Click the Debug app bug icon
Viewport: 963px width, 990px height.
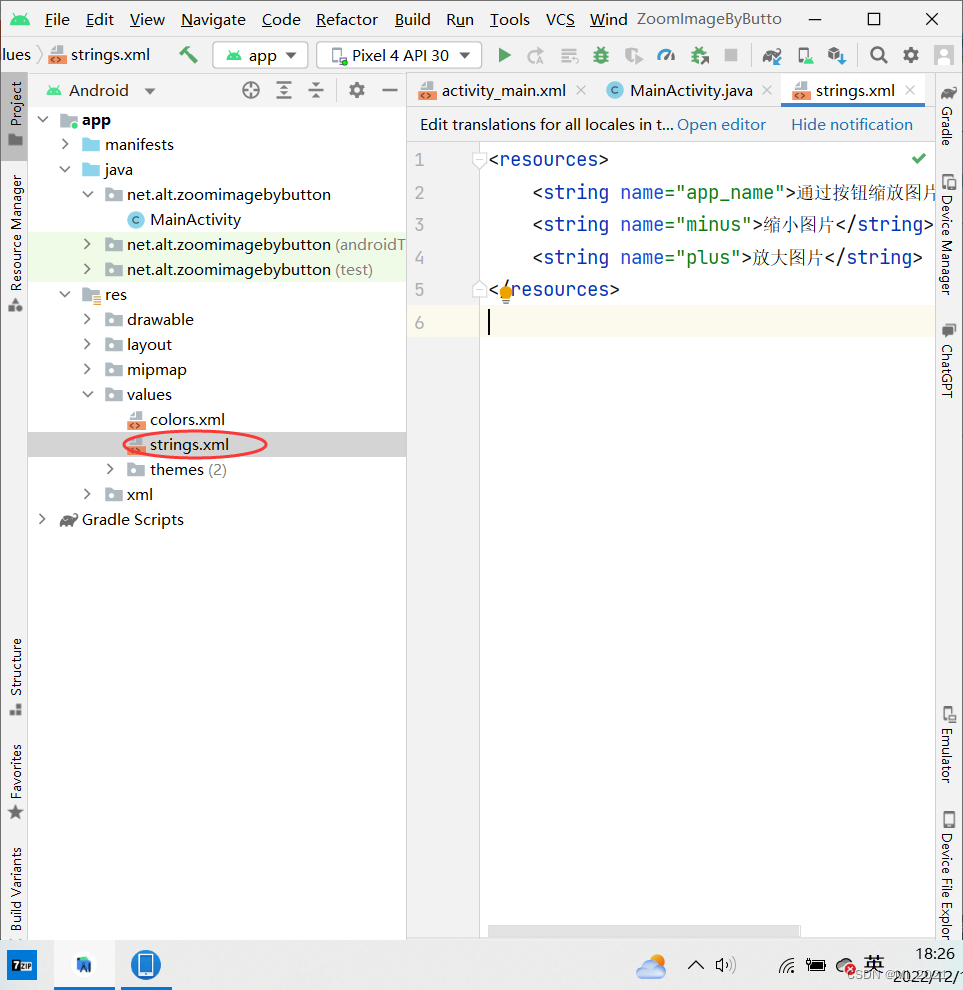(601, 56)
